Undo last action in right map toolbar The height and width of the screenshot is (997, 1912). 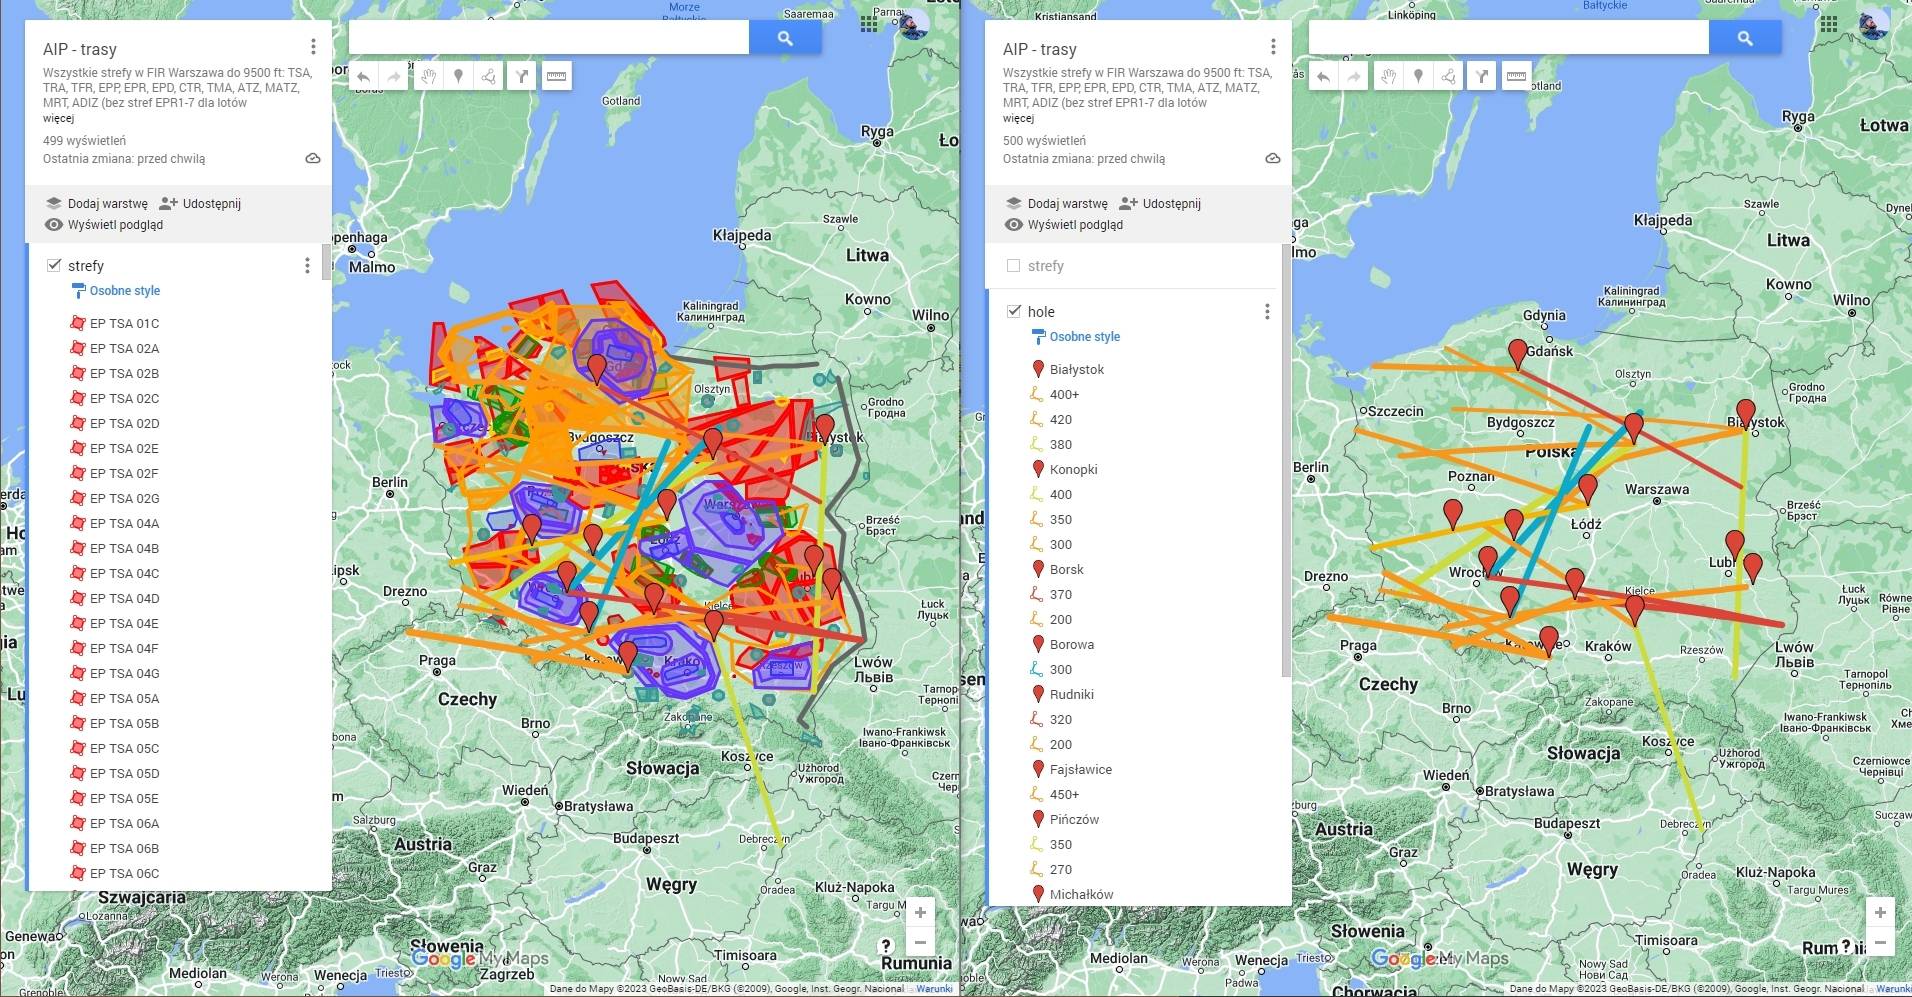[x=1324, y=76]
